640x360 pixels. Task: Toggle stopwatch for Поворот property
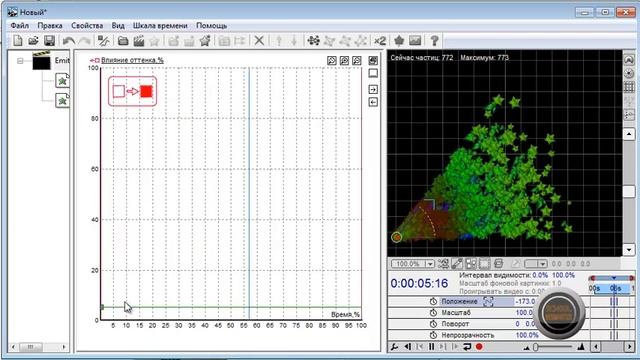[x=433, y=324]
